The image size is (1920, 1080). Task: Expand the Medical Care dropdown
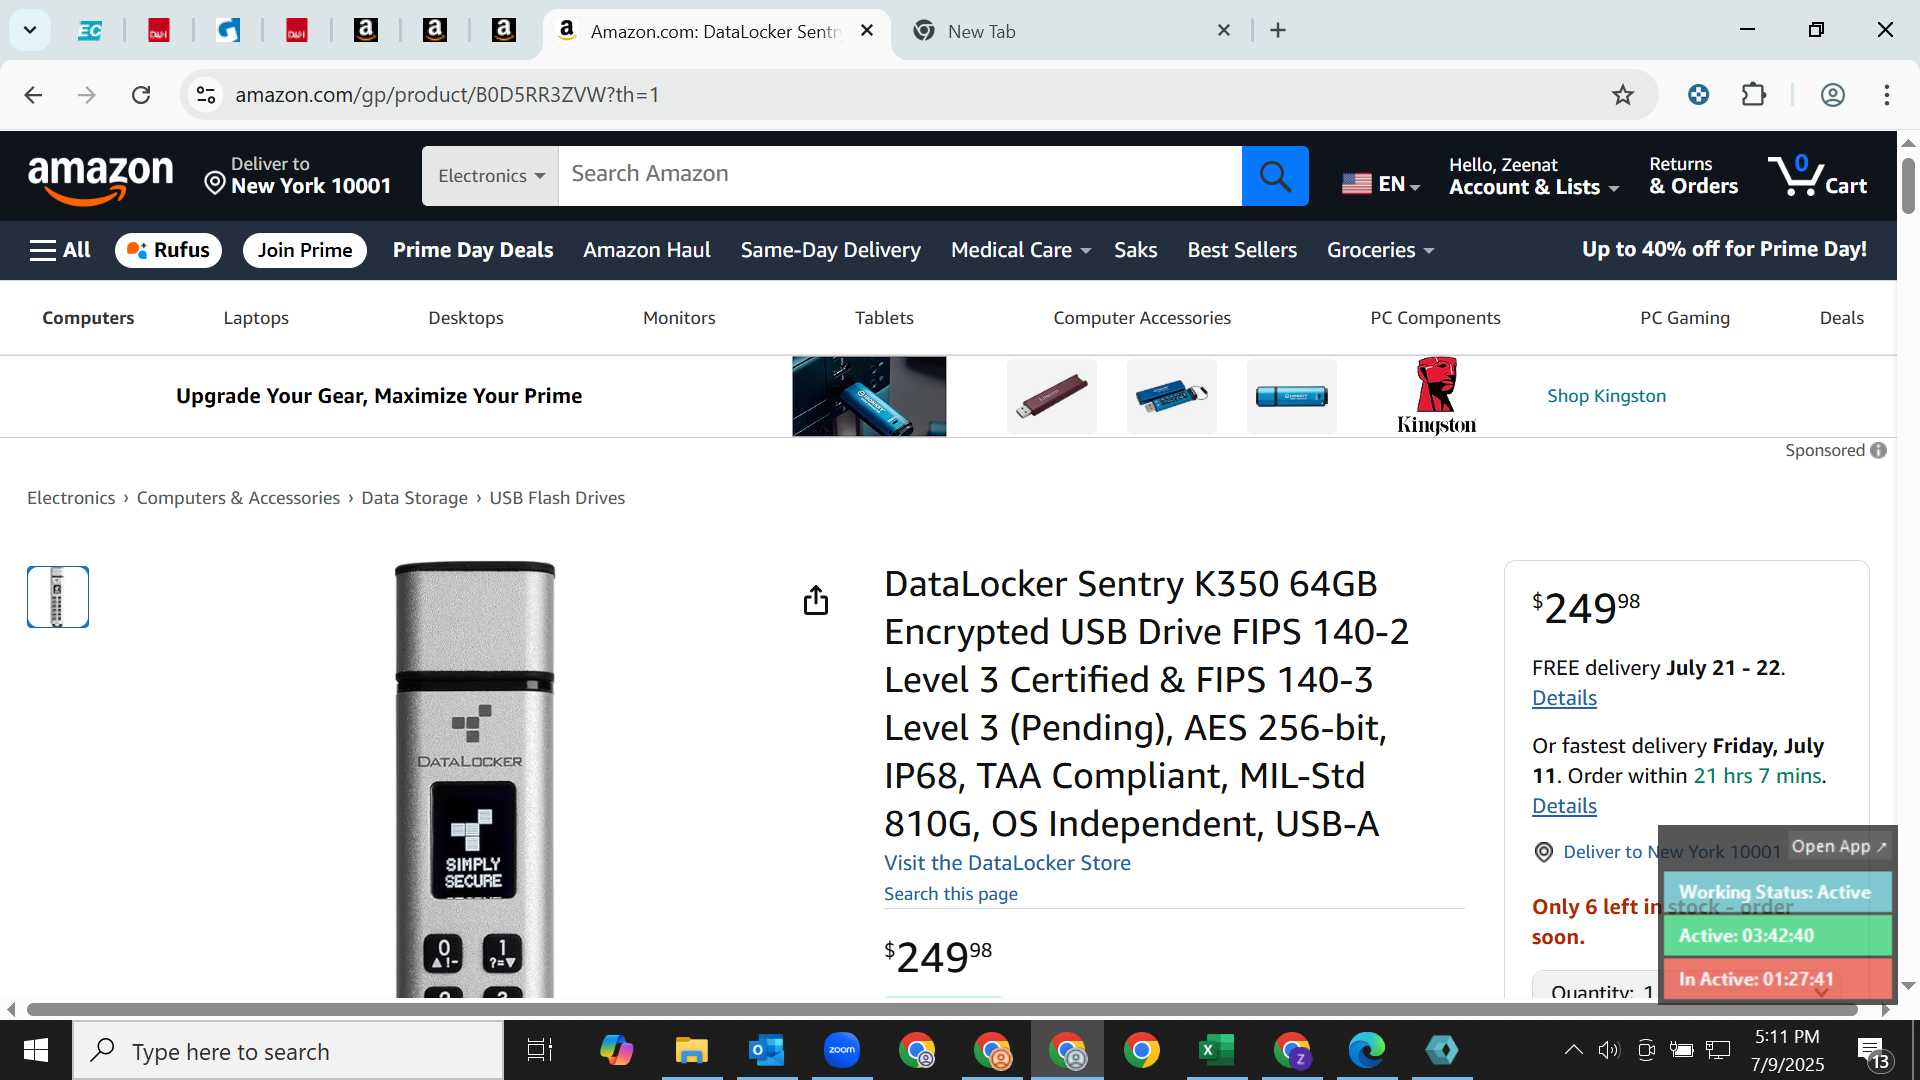pos(1020,250)
